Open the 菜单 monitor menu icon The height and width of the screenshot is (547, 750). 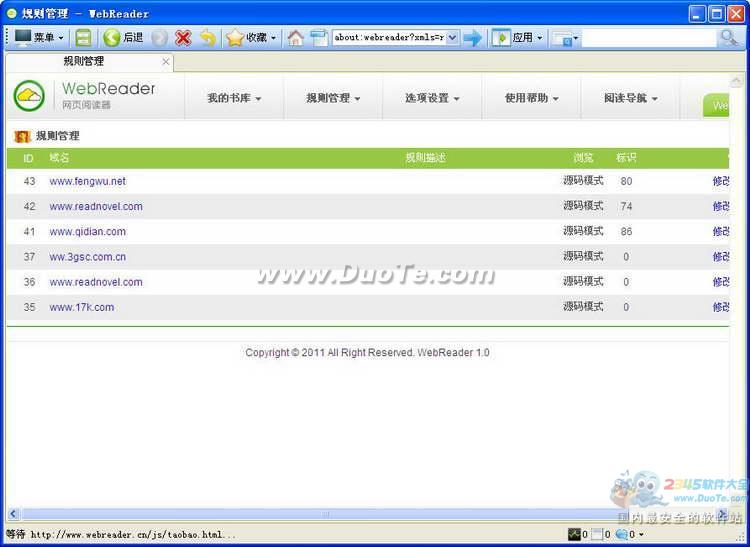coord(22,37)
